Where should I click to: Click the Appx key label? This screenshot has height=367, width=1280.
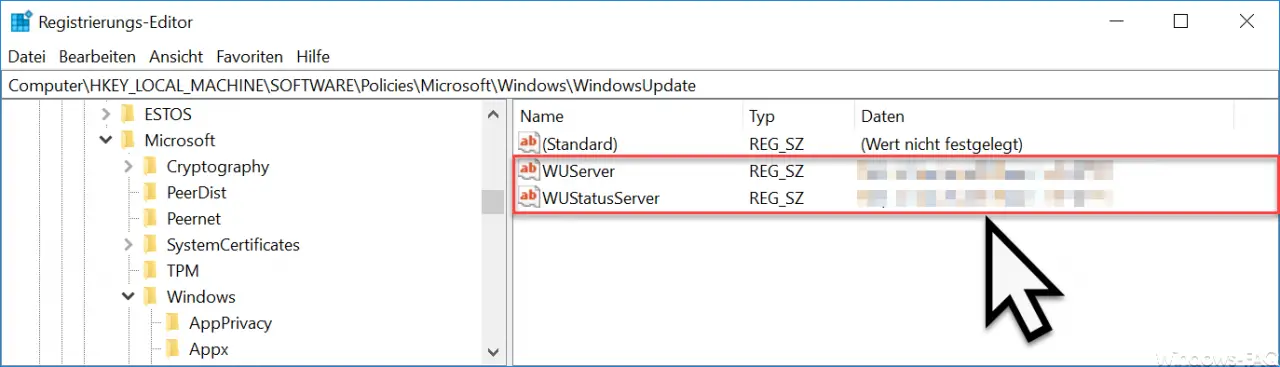pos(209,349)
